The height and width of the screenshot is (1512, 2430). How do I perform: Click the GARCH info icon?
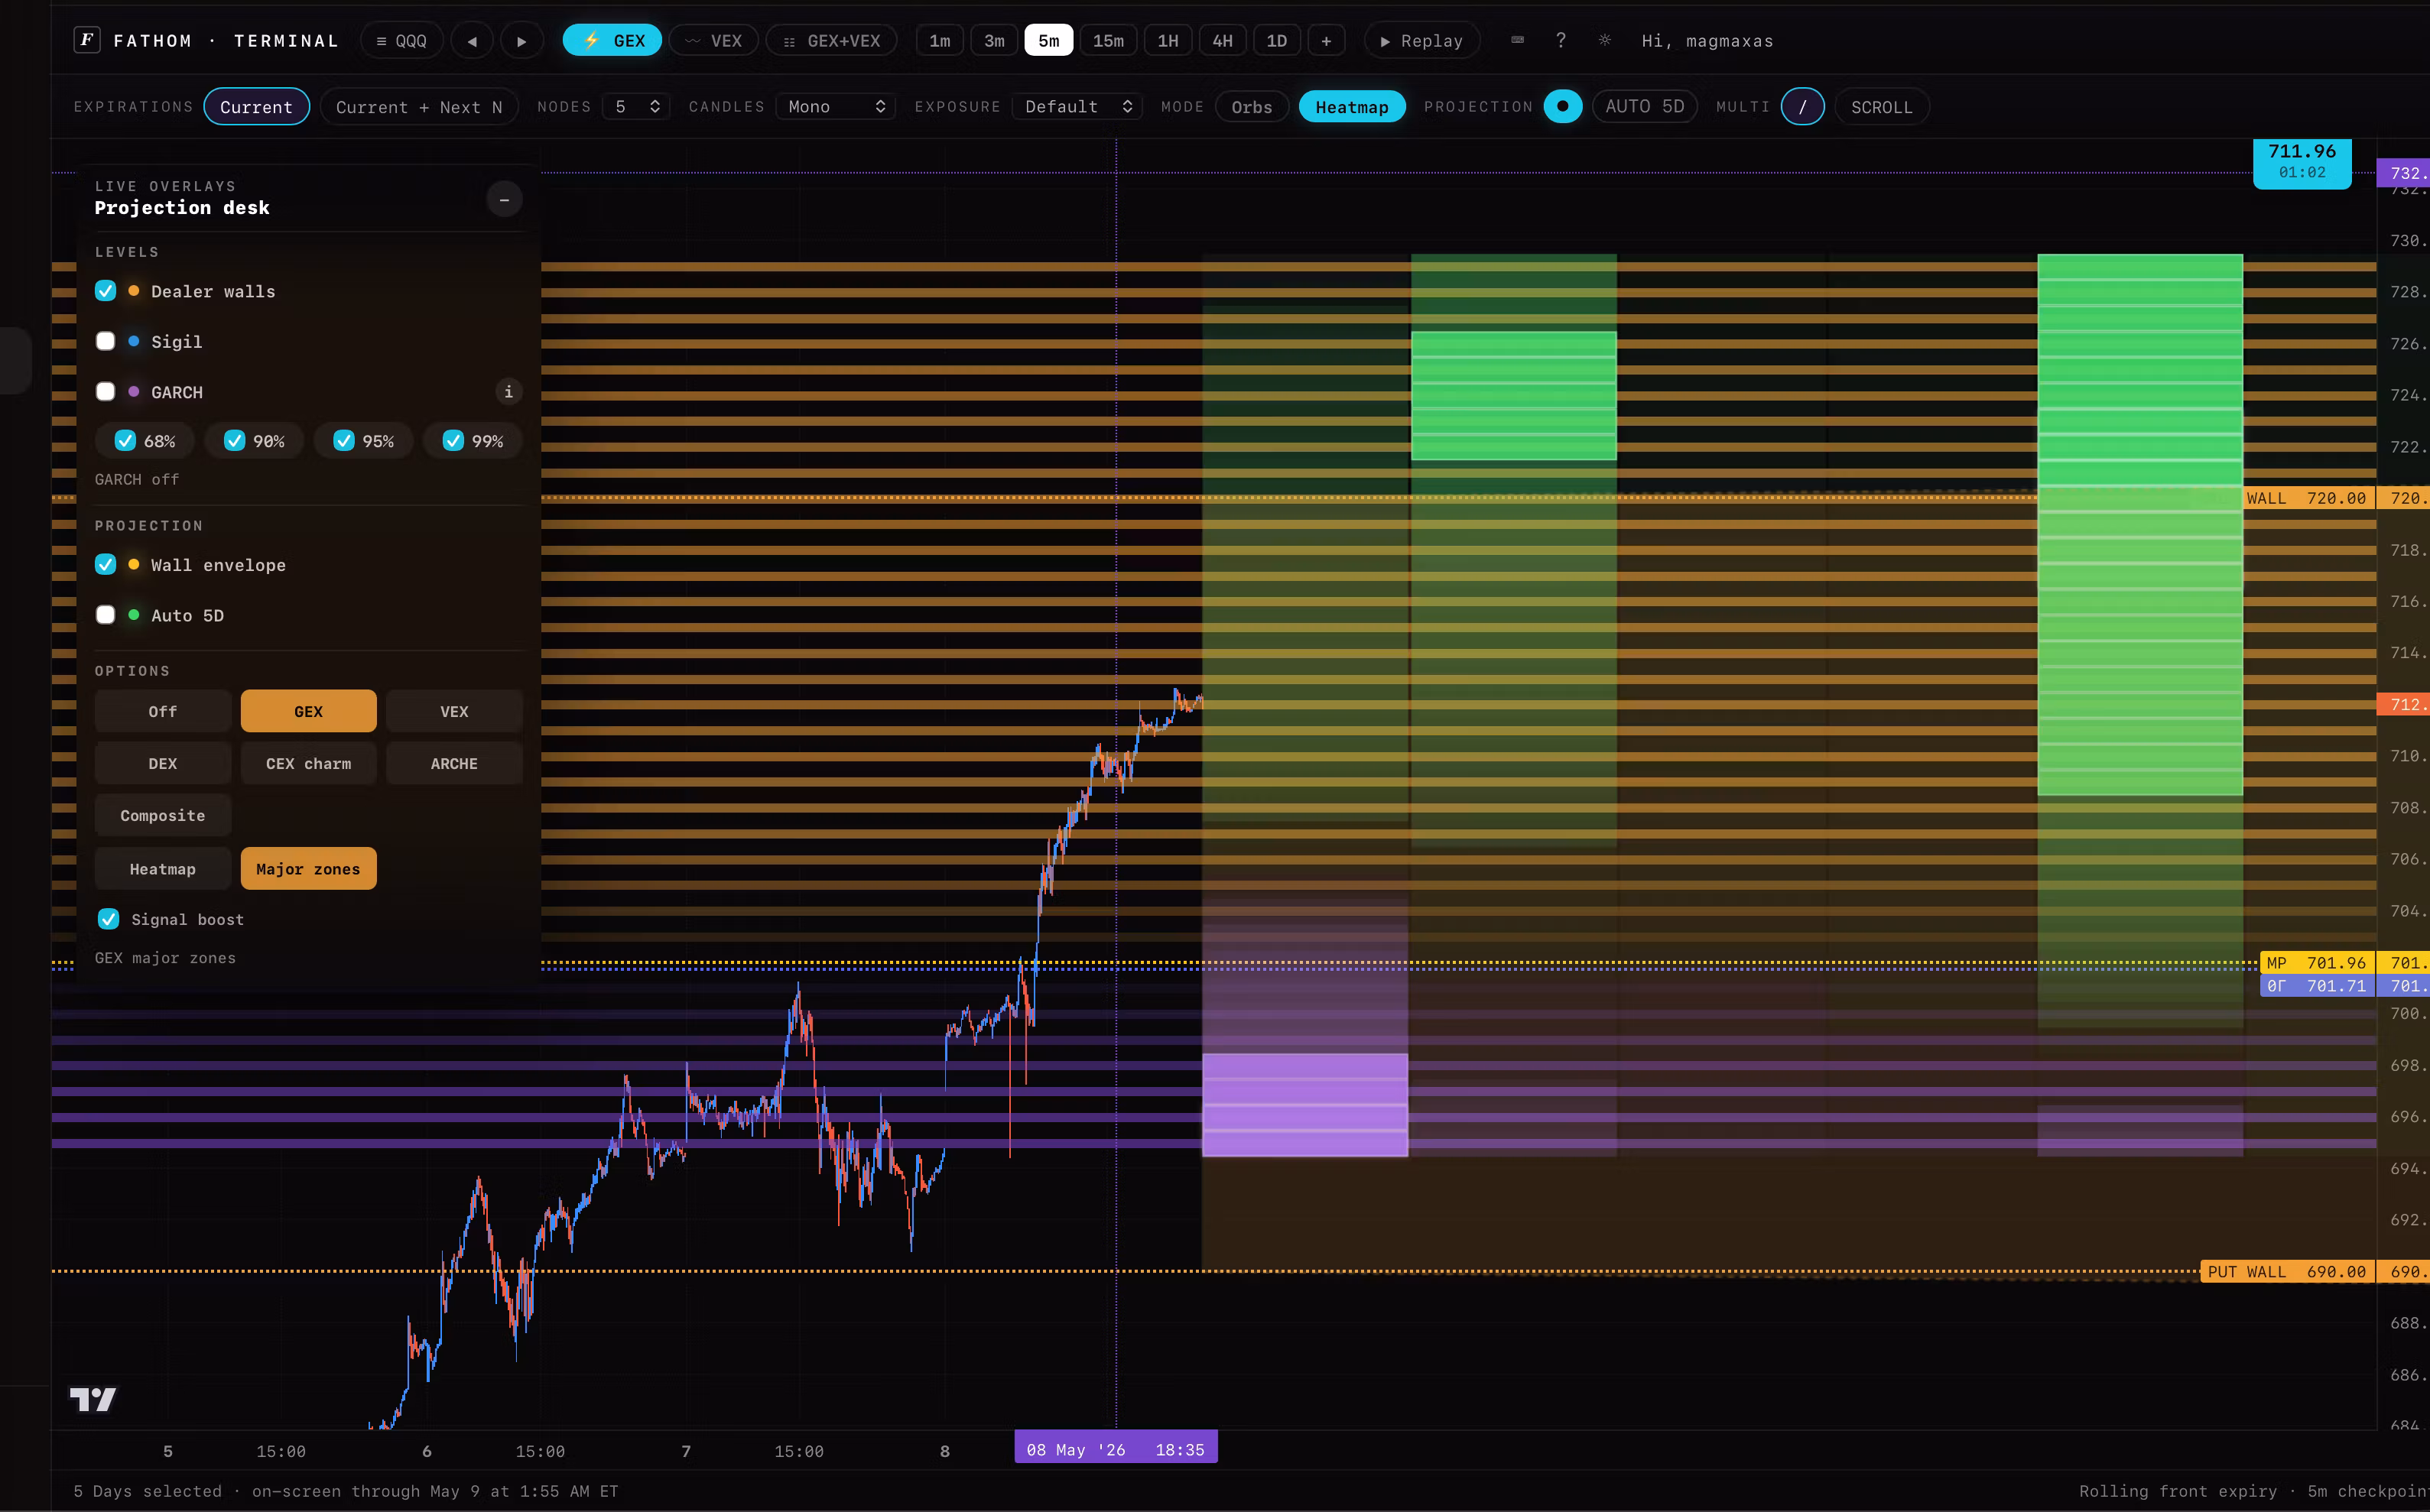tap(508, 391)
